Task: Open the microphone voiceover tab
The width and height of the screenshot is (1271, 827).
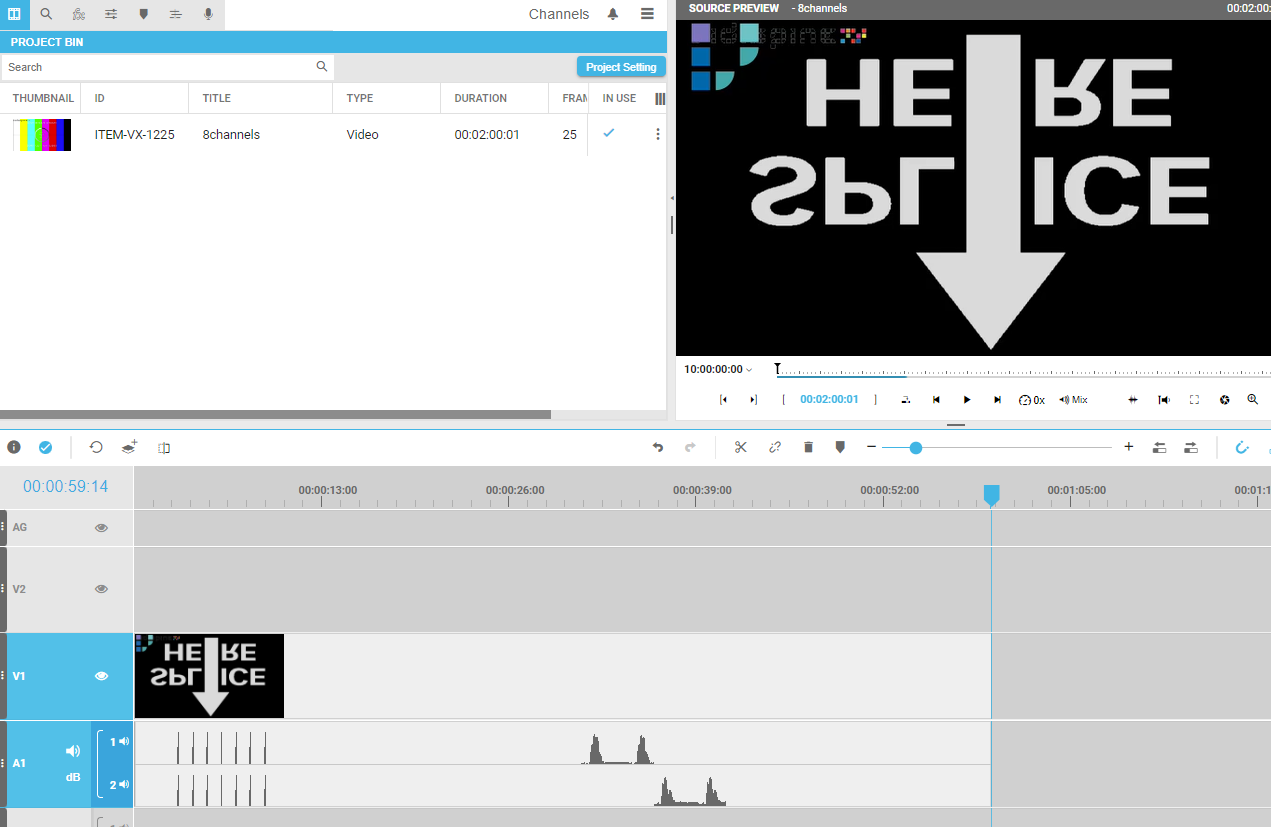Action: [208, 14]
